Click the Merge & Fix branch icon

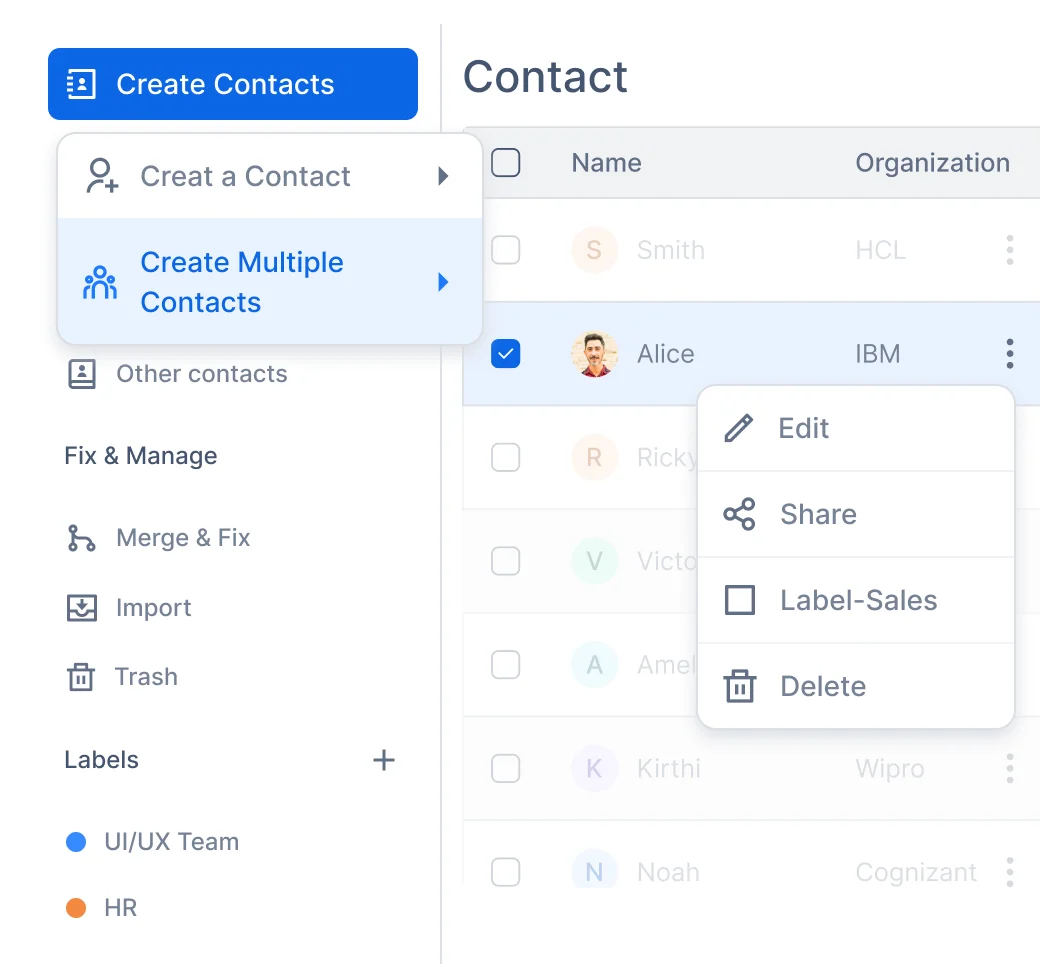click(x=81, y=538)
